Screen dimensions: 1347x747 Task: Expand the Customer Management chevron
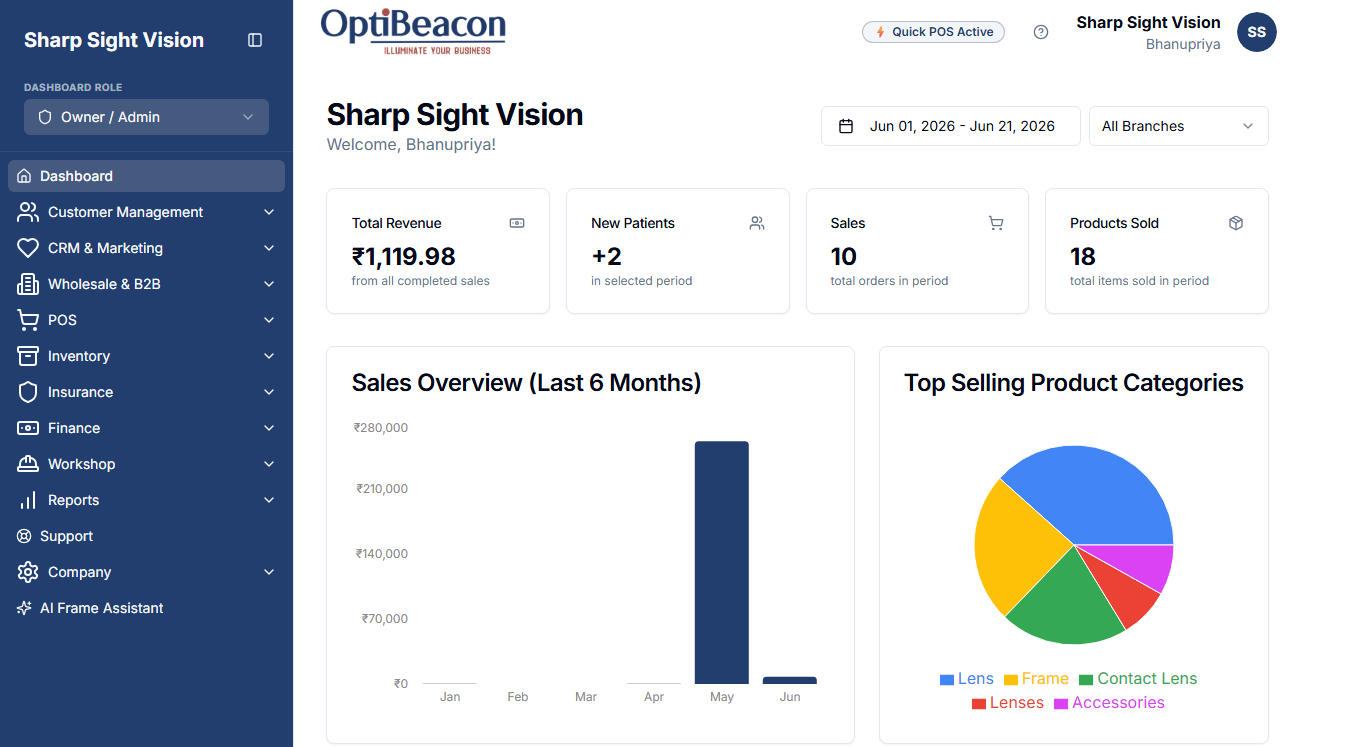pyautogui.click(x=269, y=212)
